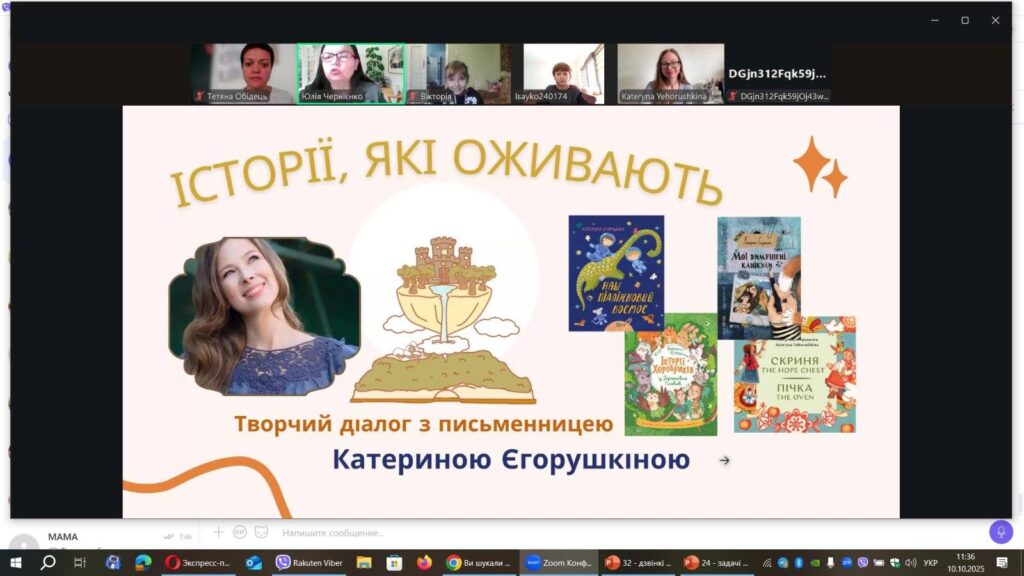Open the sticker picker in Viber

pyautogui.click(x=261, y=532)
